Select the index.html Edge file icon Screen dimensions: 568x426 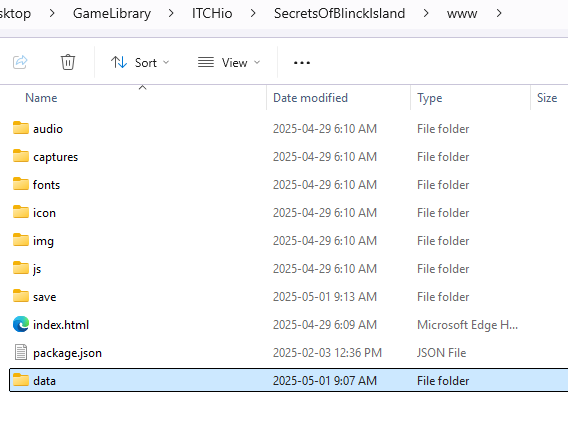click(21, 324)
